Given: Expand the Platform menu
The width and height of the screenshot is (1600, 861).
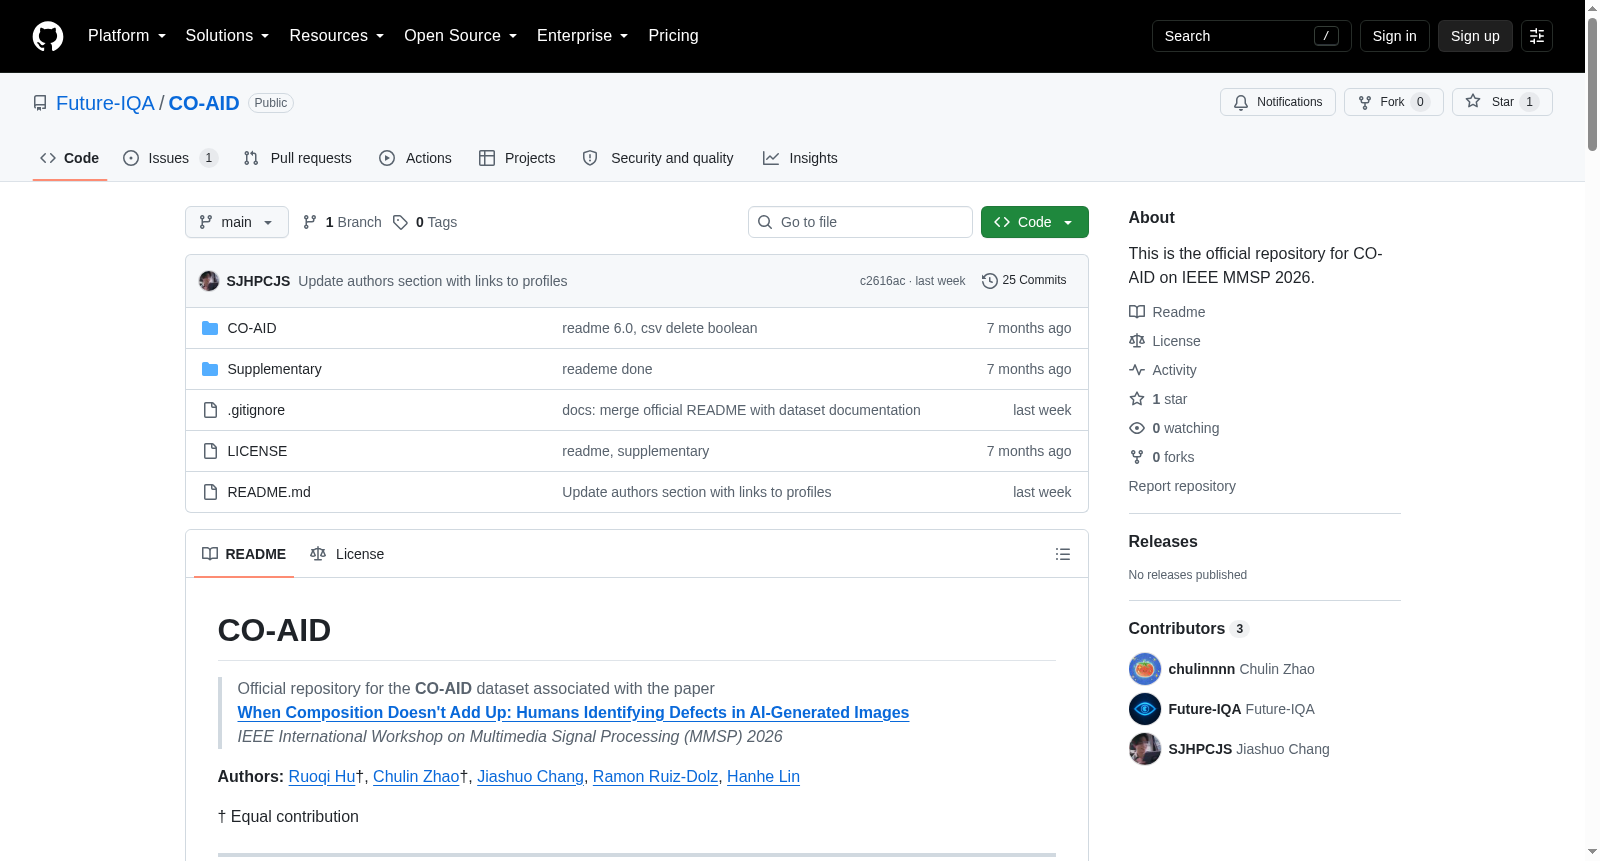Looking at the screenshot, I should pos(127,36).
